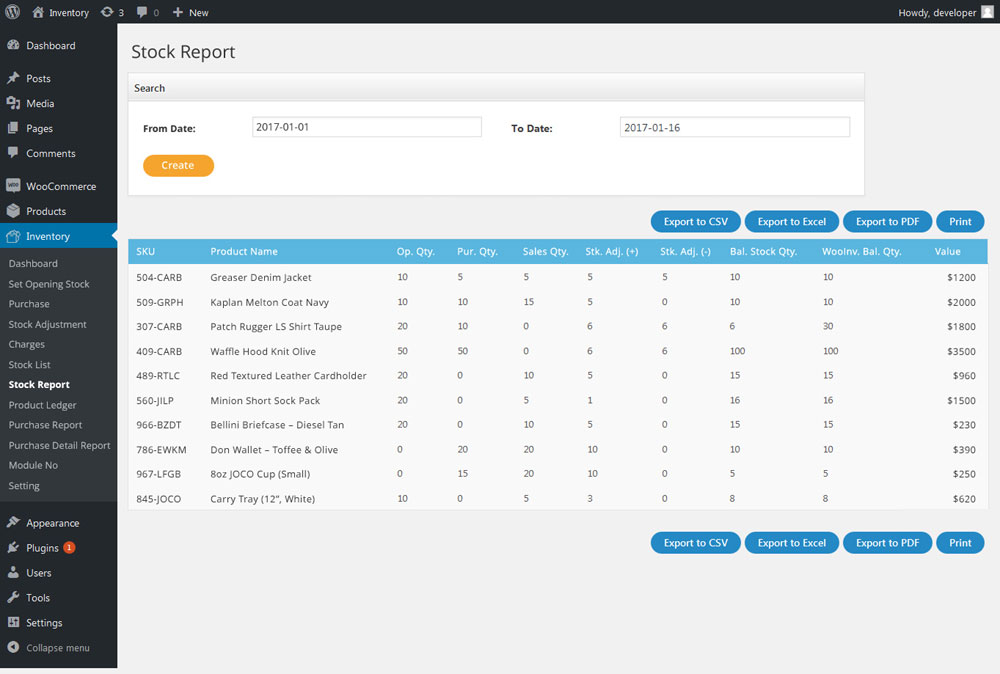1000x674 pixels.
Task: Open the updates icon in admin bar
Action: coord(107,12)
